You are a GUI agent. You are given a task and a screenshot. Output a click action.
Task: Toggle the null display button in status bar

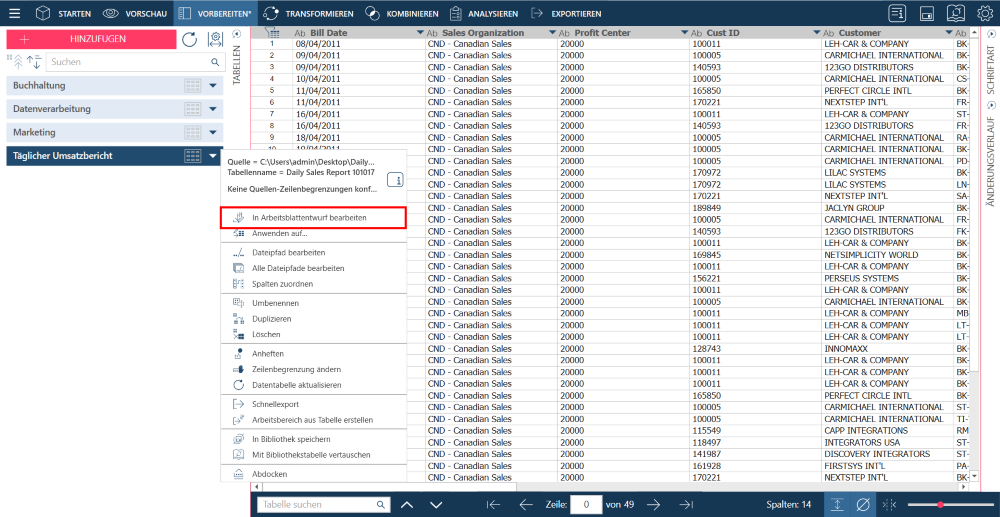863,505
